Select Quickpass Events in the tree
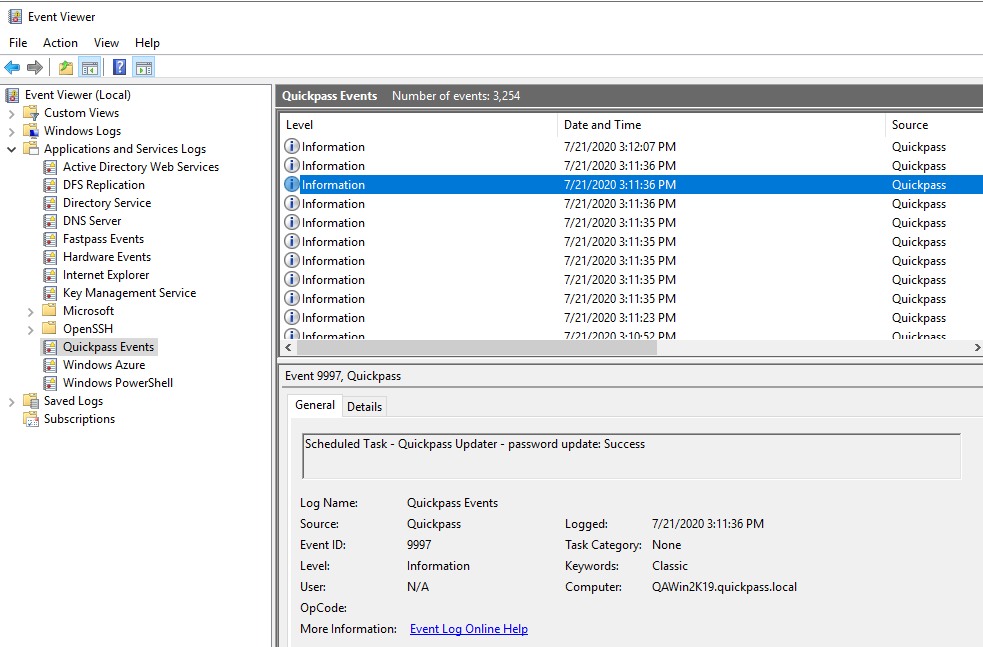Viewport: 983px width, 647px height. click(x=108, y=347)
